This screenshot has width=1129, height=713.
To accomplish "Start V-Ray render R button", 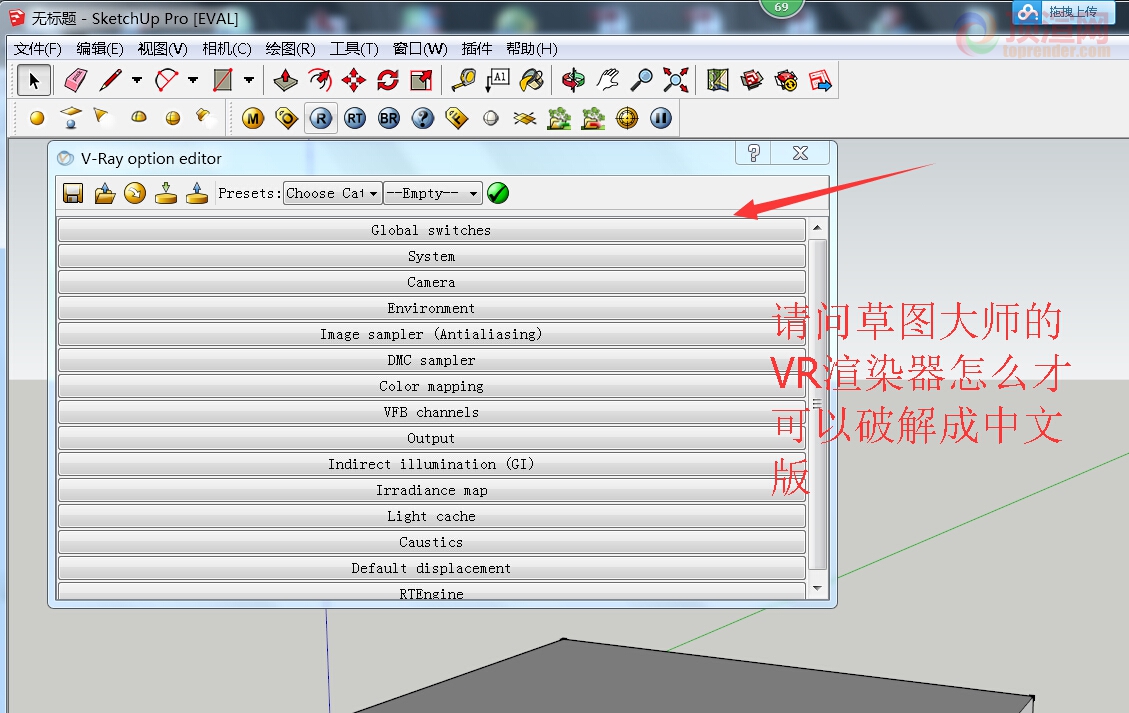I will [320, 118].
